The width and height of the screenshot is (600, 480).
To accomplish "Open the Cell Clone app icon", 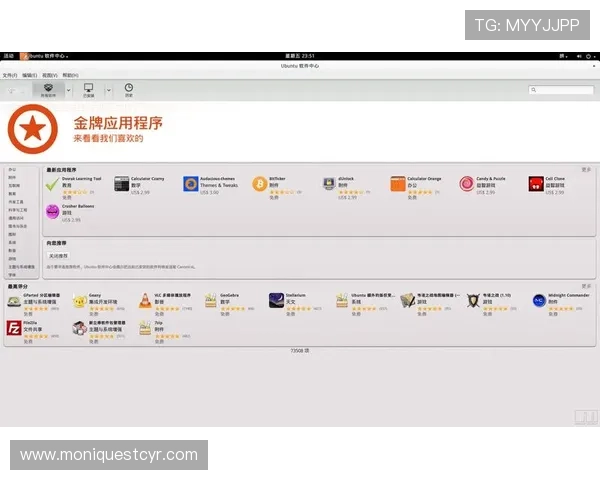I will [x=536, y=184].
